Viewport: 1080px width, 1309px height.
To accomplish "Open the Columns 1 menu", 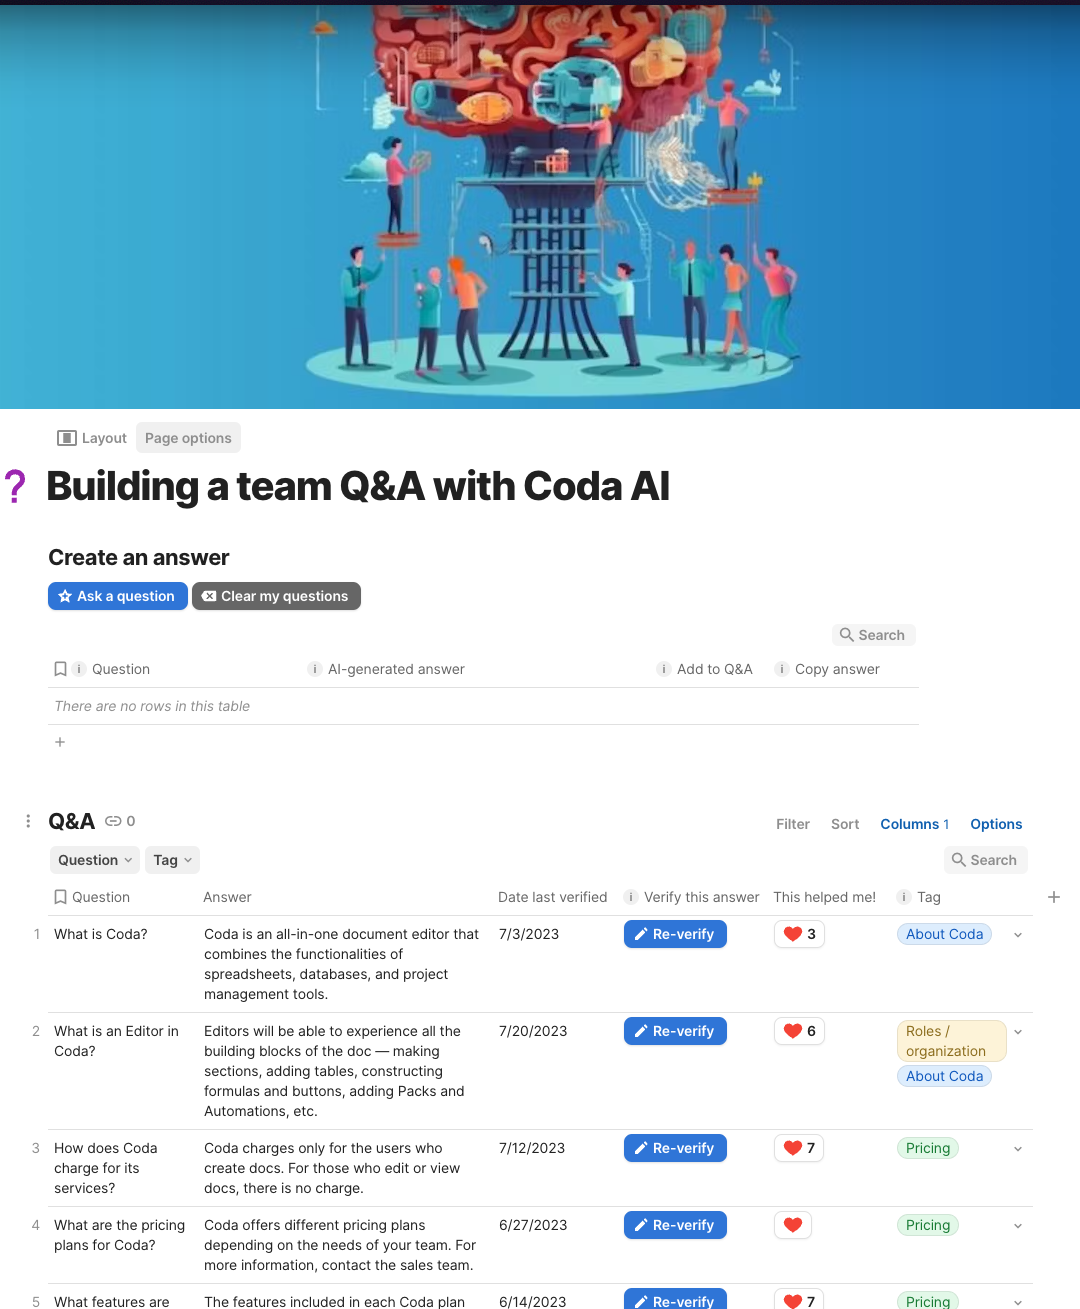I will [914, 824].
